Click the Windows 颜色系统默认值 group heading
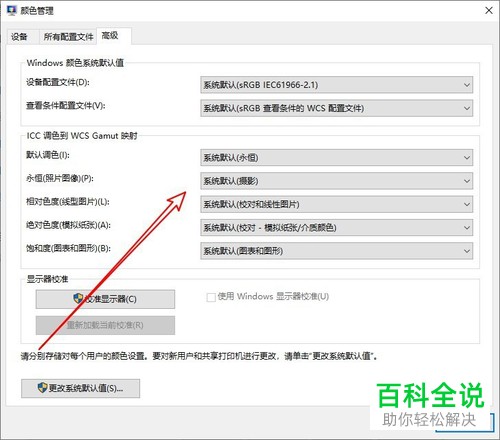This screenshot has width=500, height=440. tap(75, 63)
